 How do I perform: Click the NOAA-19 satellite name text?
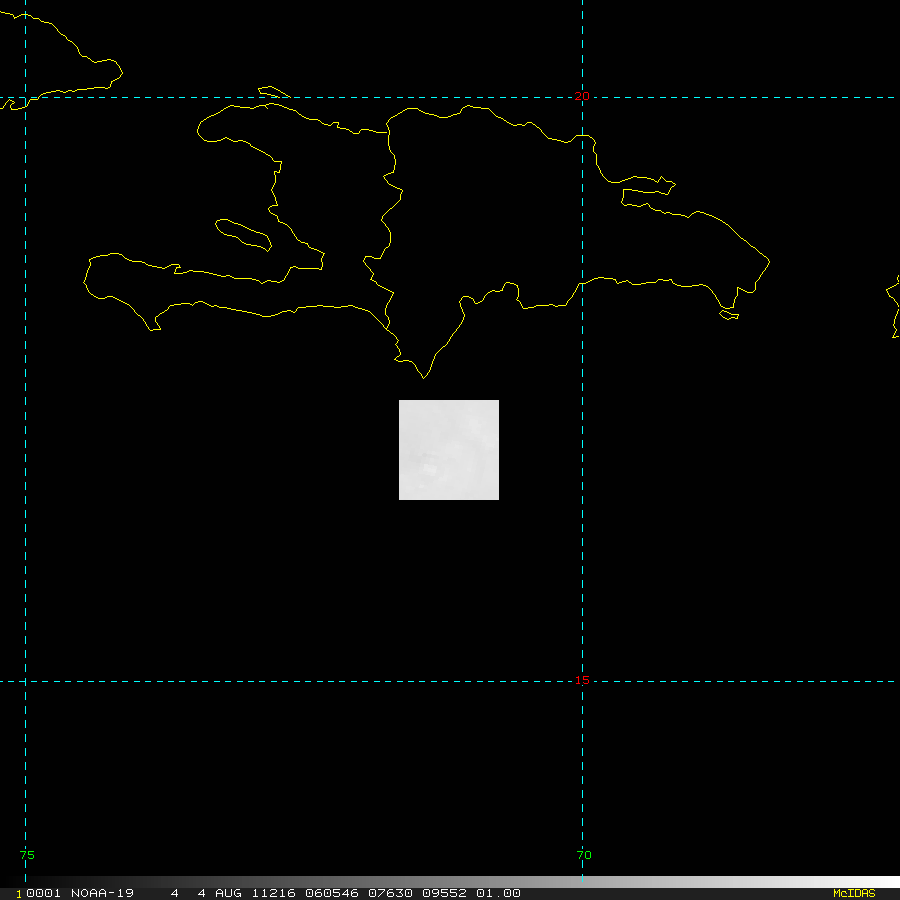click(101, 893)
